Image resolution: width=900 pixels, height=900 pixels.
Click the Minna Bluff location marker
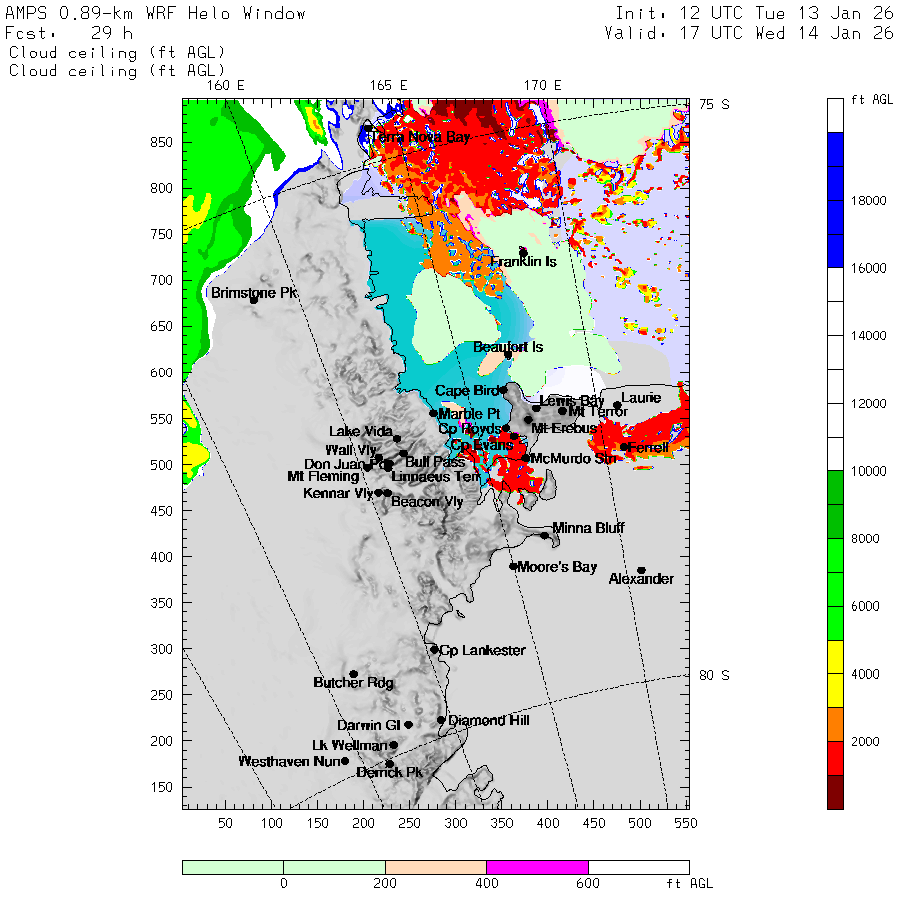[545, 535]
